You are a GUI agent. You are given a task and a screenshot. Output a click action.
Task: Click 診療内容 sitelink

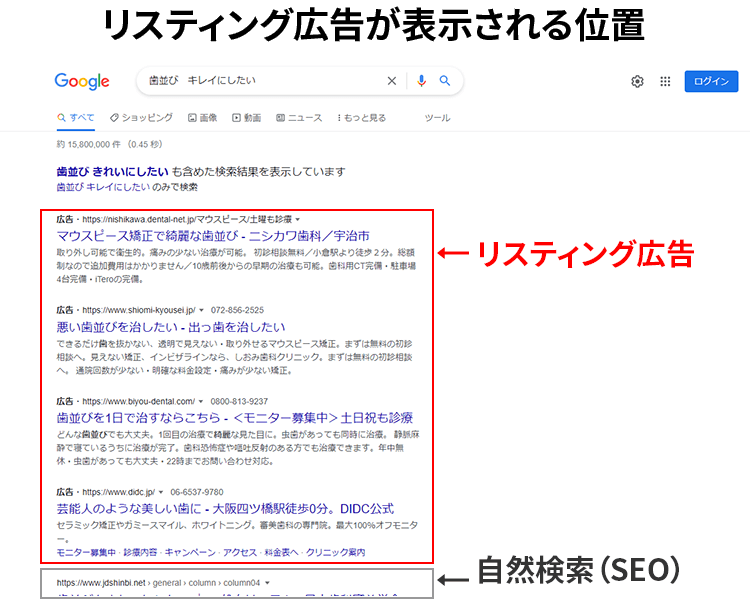tap(140, 553)
